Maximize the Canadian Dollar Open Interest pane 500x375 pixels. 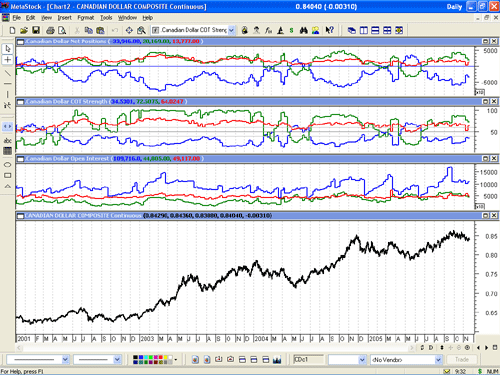pyautogui.click(x=486, y=158)
